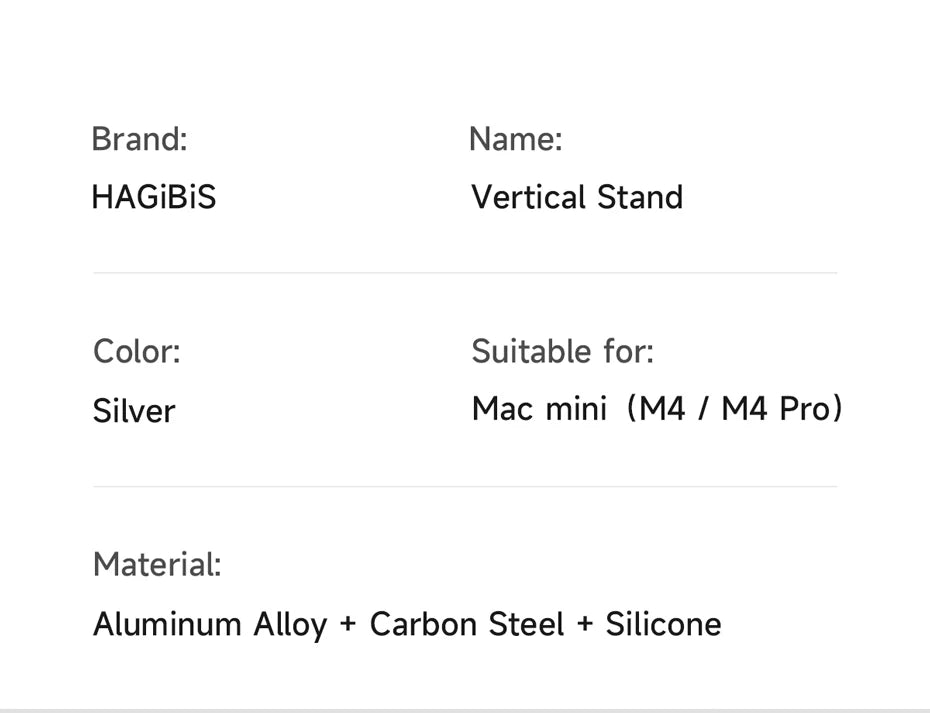Select the Carbon Steel text
This screenshot has width=930, height=713.
tap(467, 624)
